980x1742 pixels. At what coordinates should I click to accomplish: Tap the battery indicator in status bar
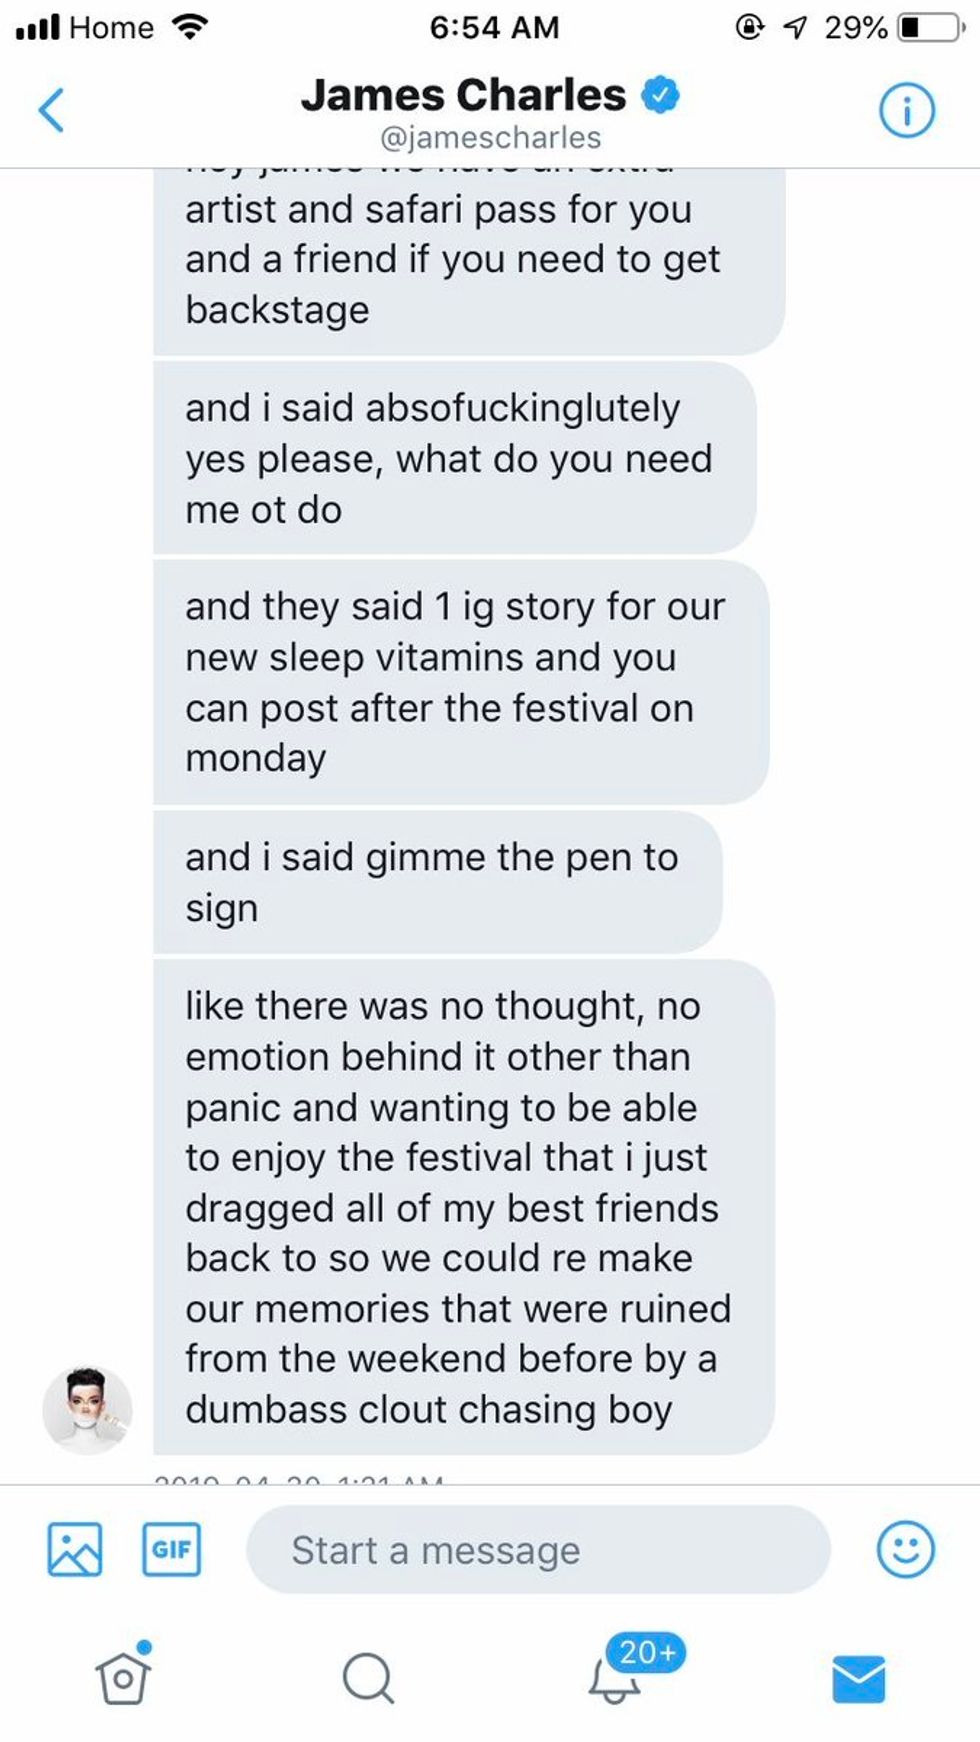coord(932,28)
